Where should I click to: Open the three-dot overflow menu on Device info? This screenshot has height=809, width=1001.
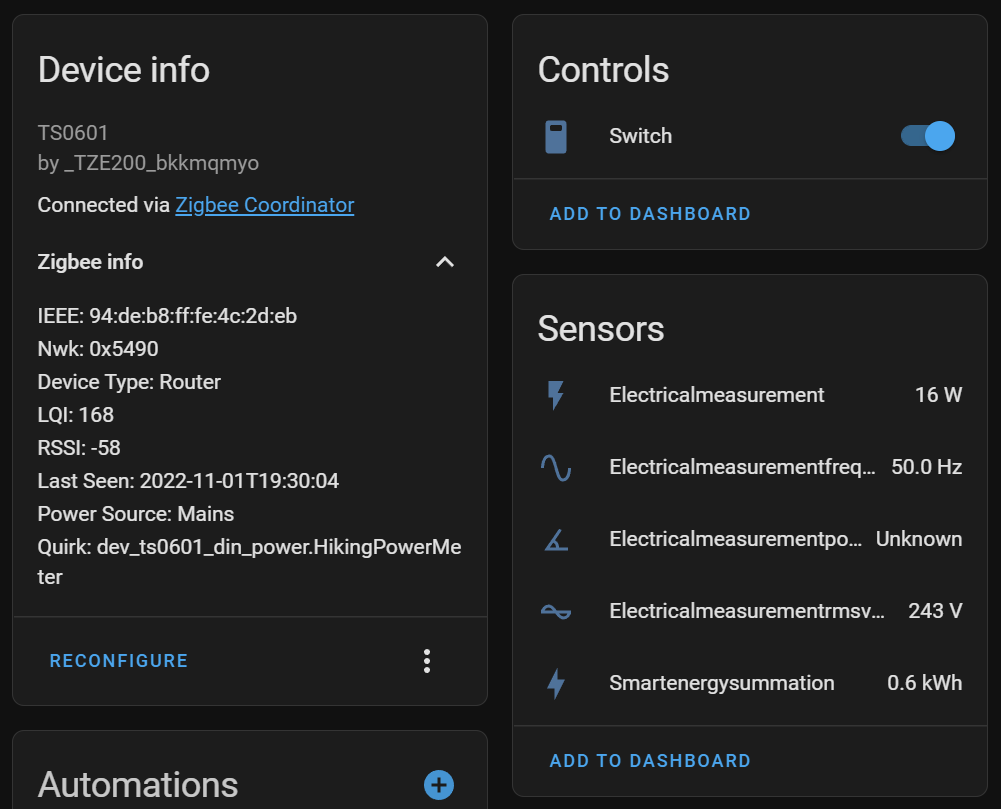(x=427, y=660)
